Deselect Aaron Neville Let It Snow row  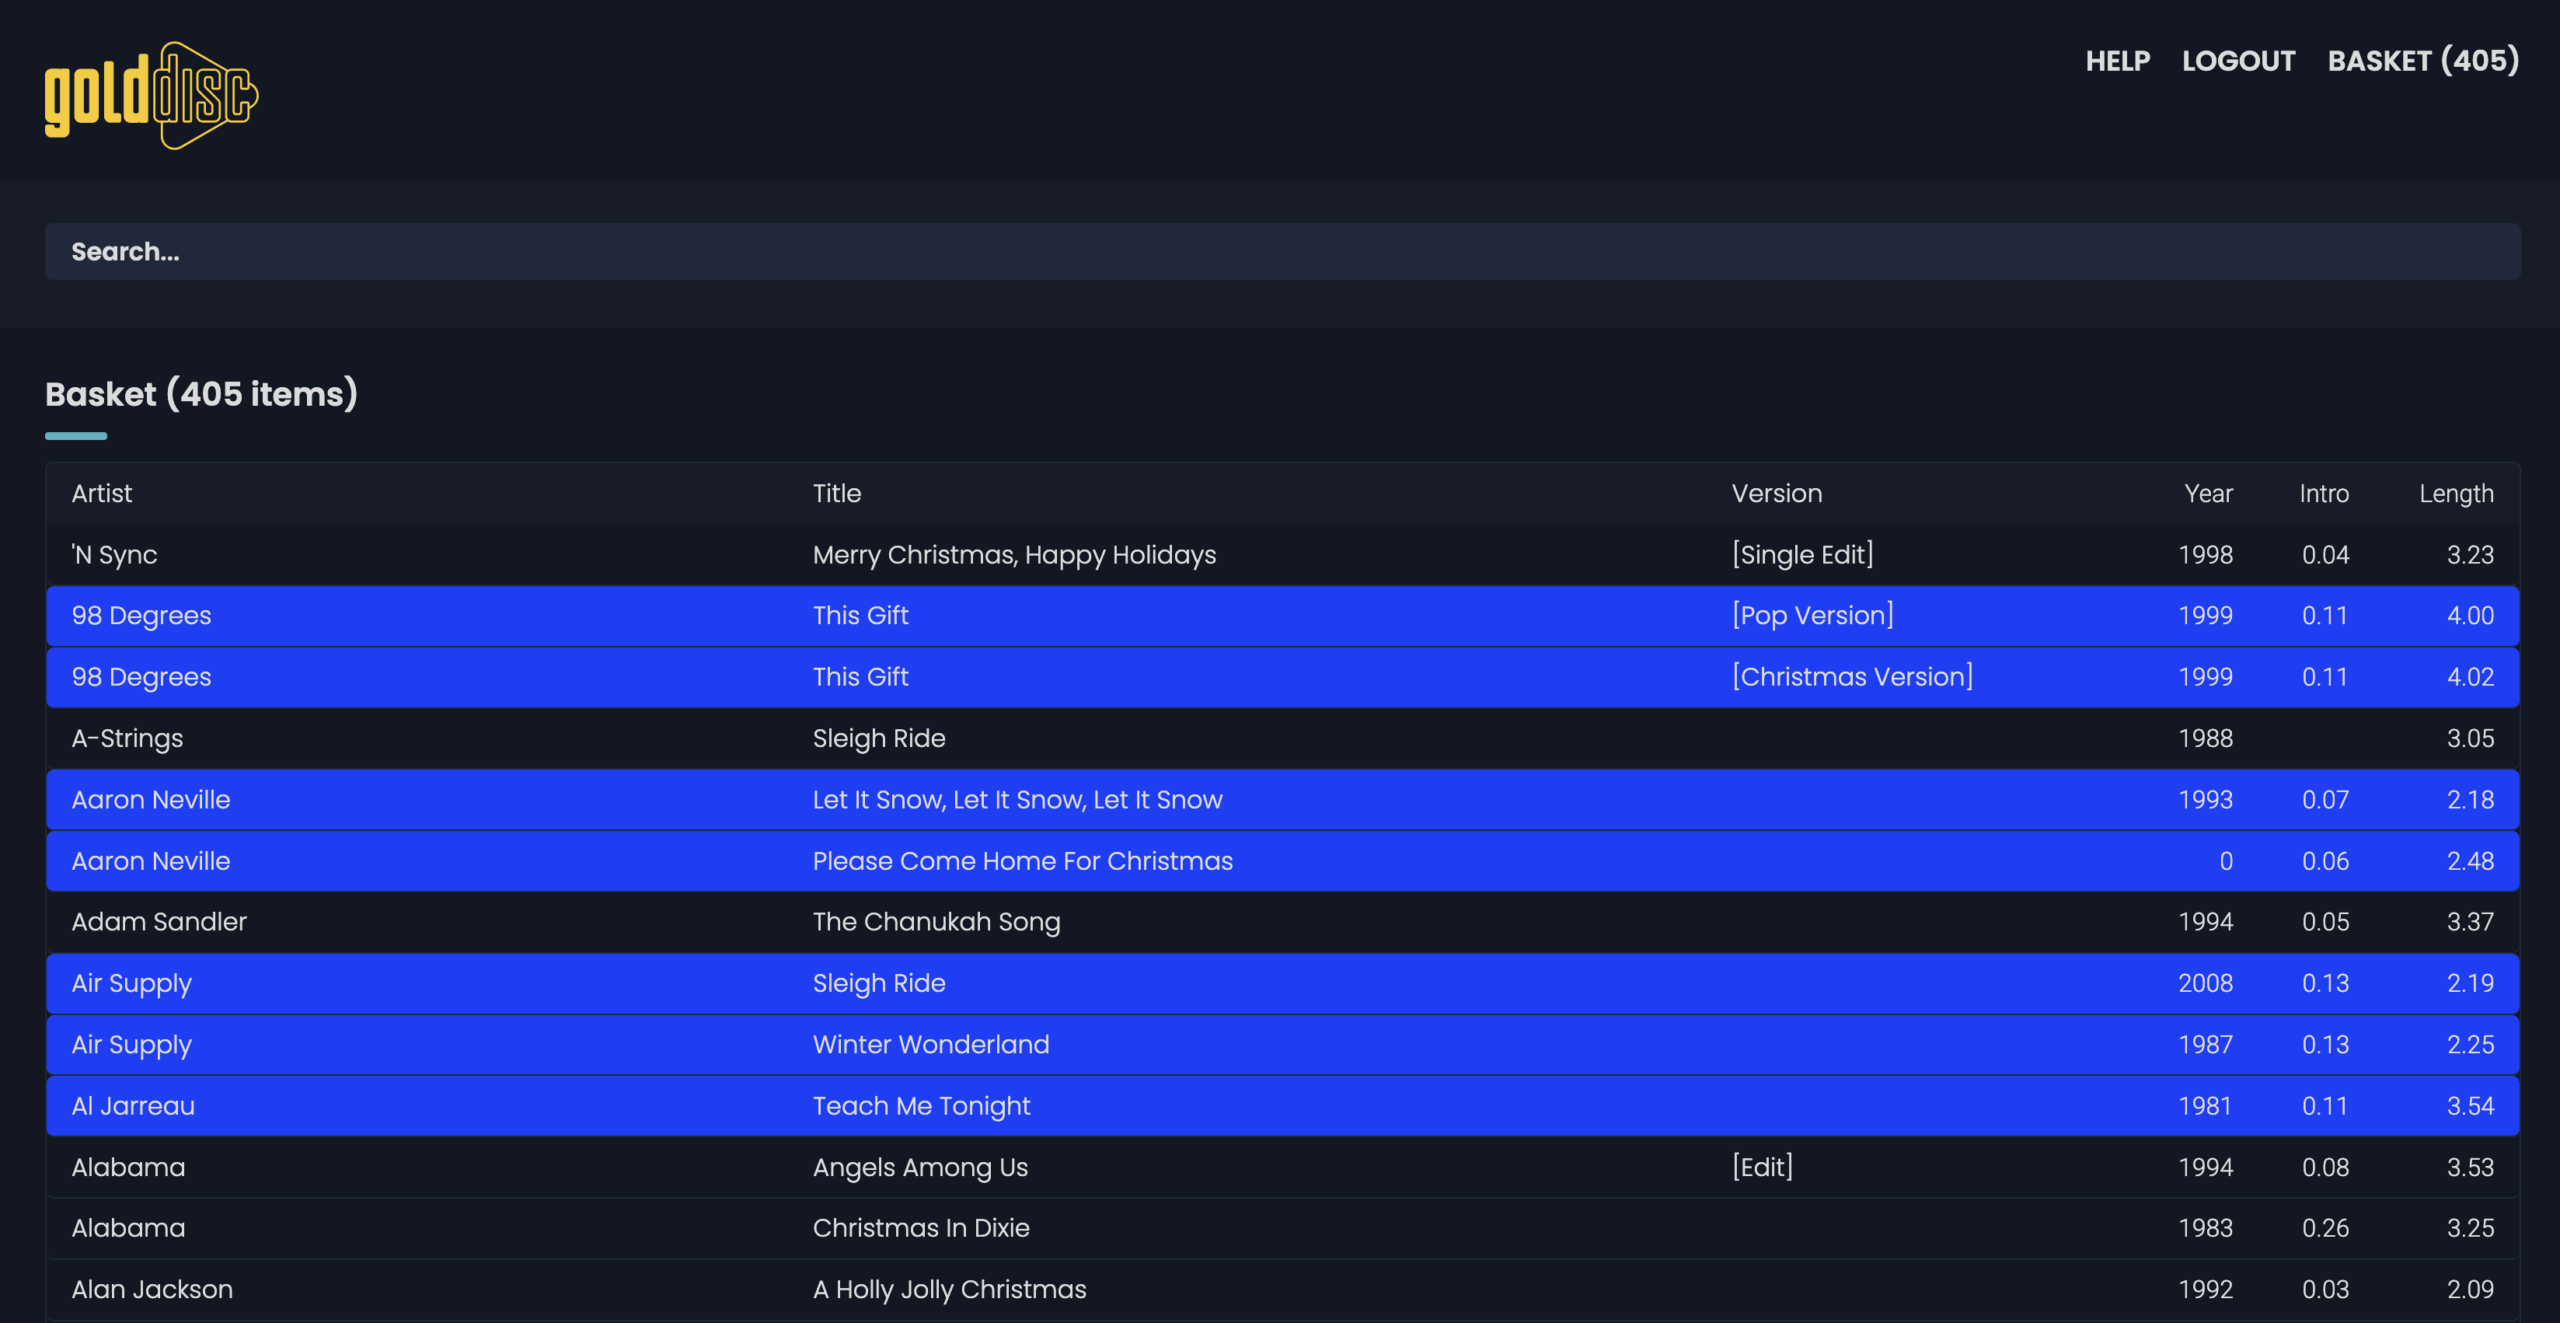pyautogui.click(x=1281, y=800)
